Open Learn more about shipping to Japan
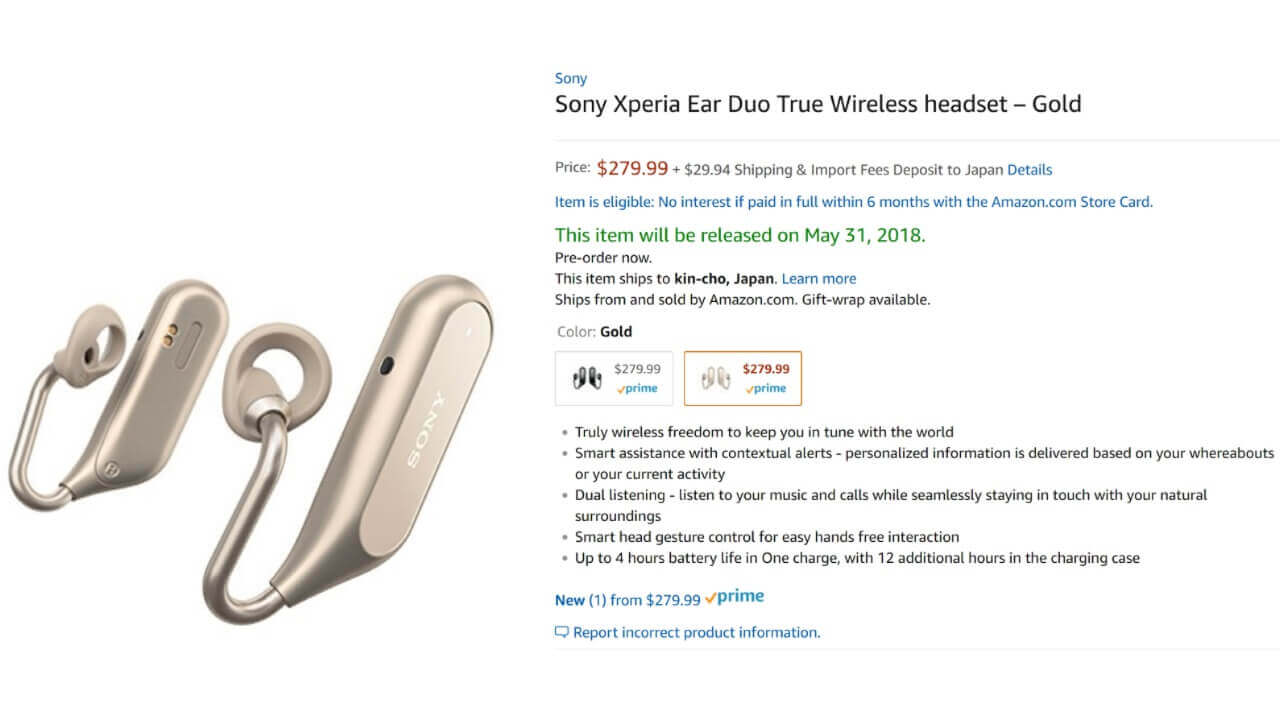This screenshot has width=1280, height=720. click(x=819, y=279)
